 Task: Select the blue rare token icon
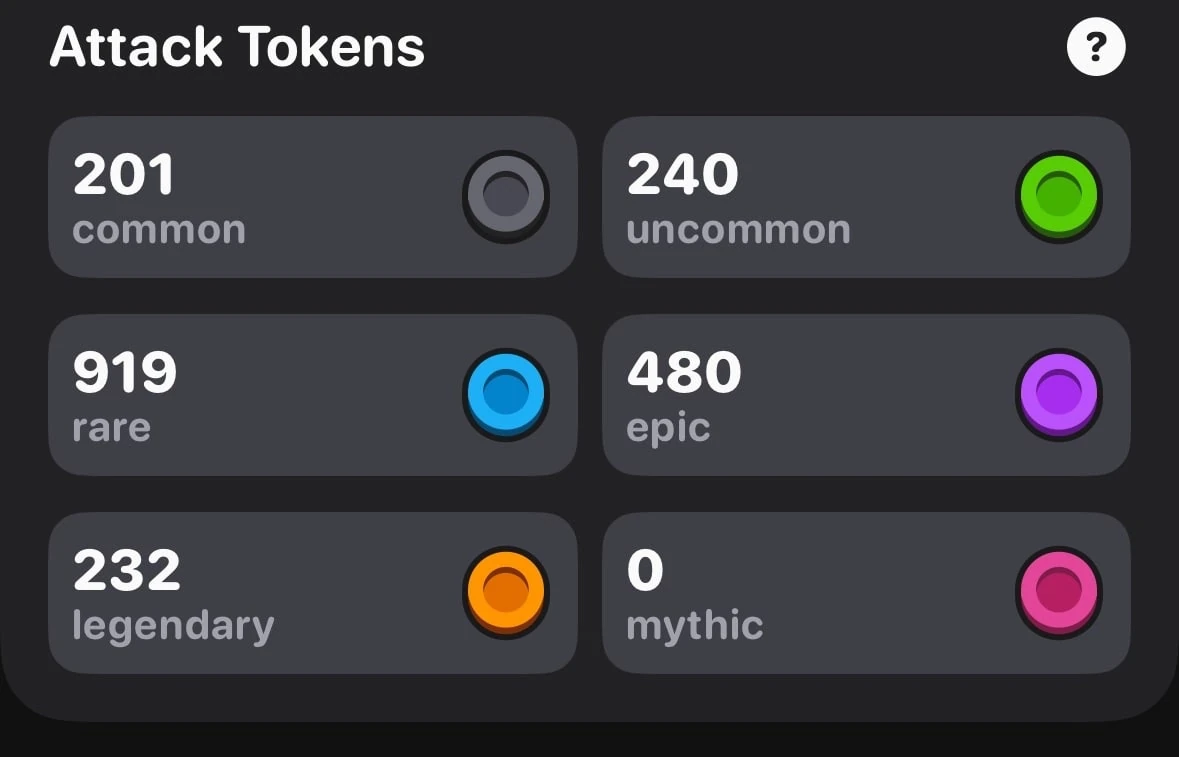point(506,393)
